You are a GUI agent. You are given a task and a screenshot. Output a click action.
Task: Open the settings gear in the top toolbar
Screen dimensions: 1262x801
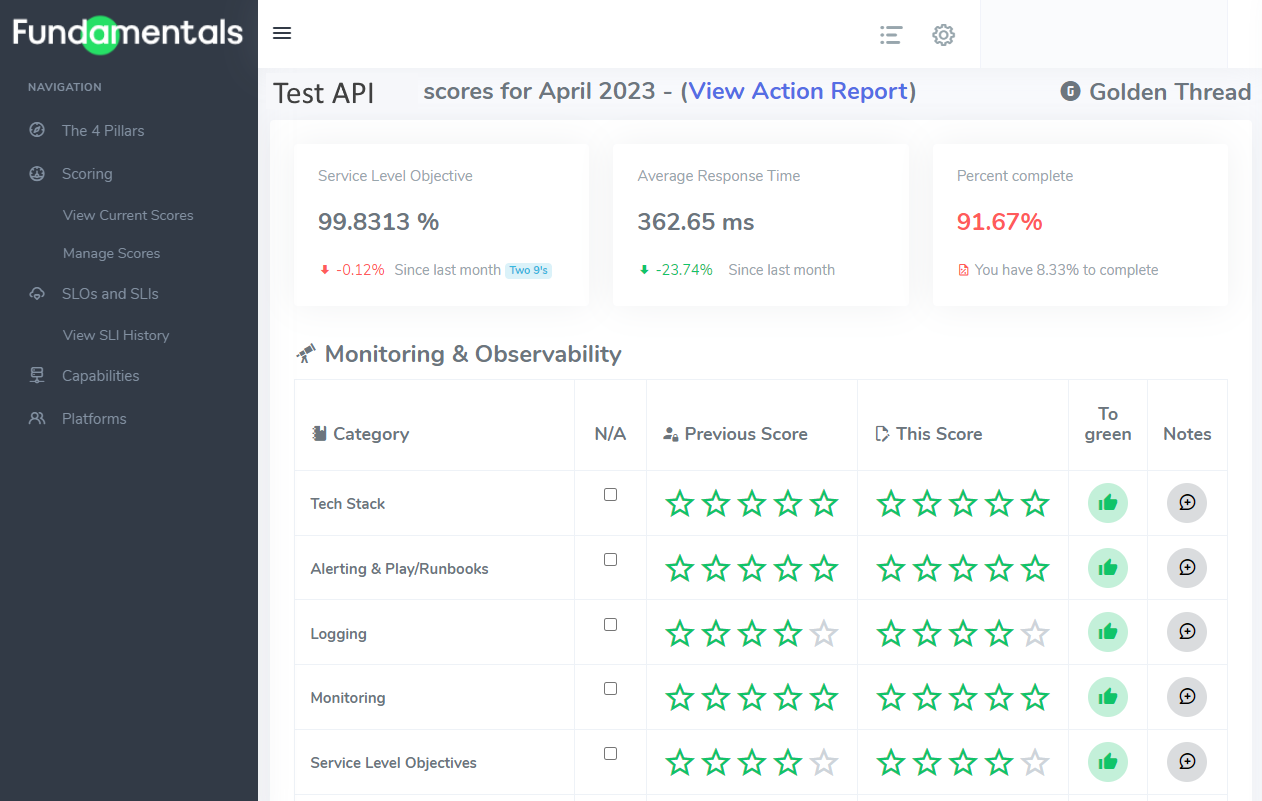(943, 35)
